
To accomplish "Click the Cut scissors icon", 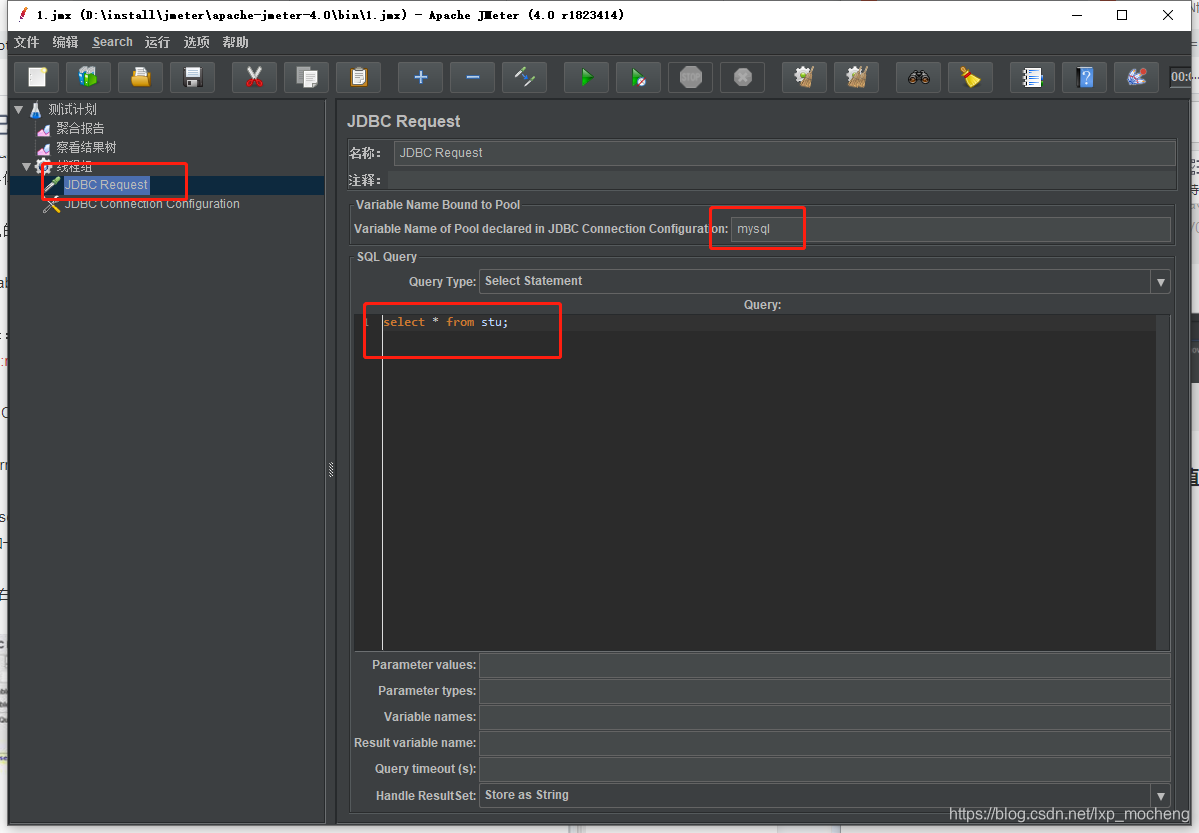I will (x=255, y=77).
